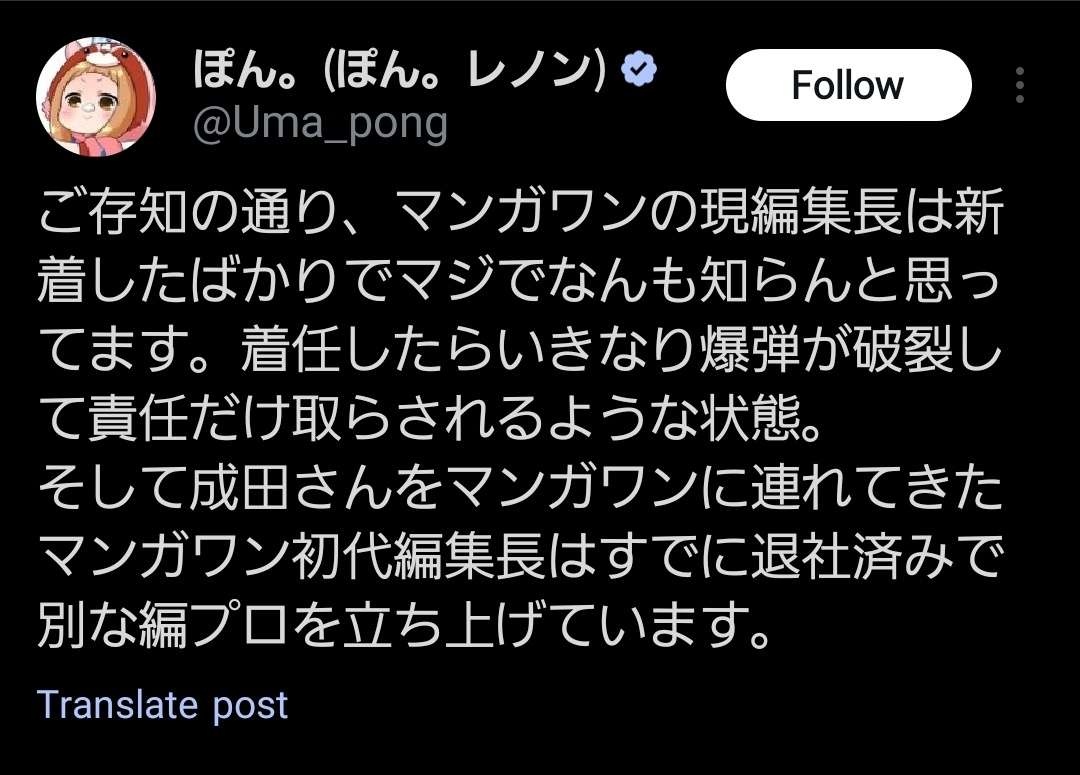1080x775 pixels.
Task: Click the tweet line starting with そして成田さん
Action: [x=520, y=492]
